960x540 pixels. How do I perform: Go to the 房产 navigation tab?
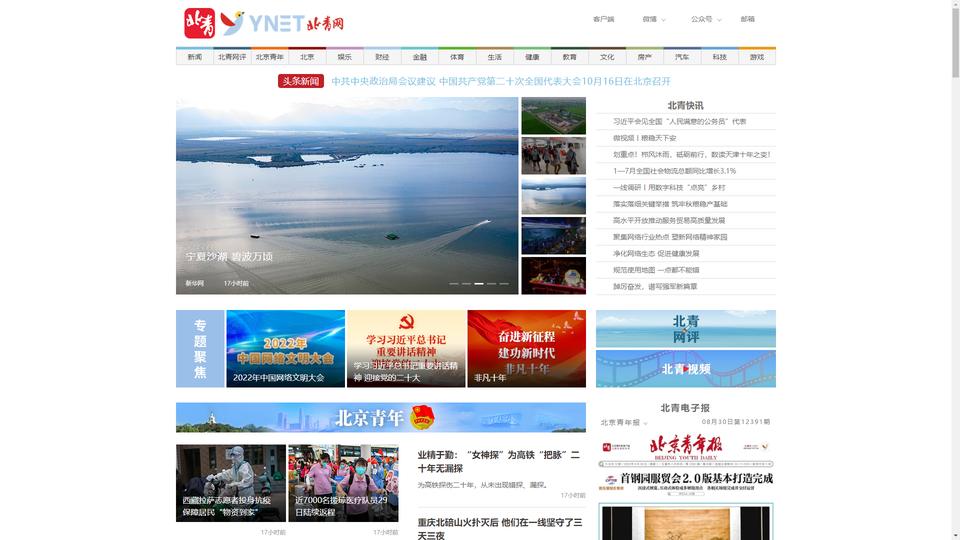(x=645, y=57)
